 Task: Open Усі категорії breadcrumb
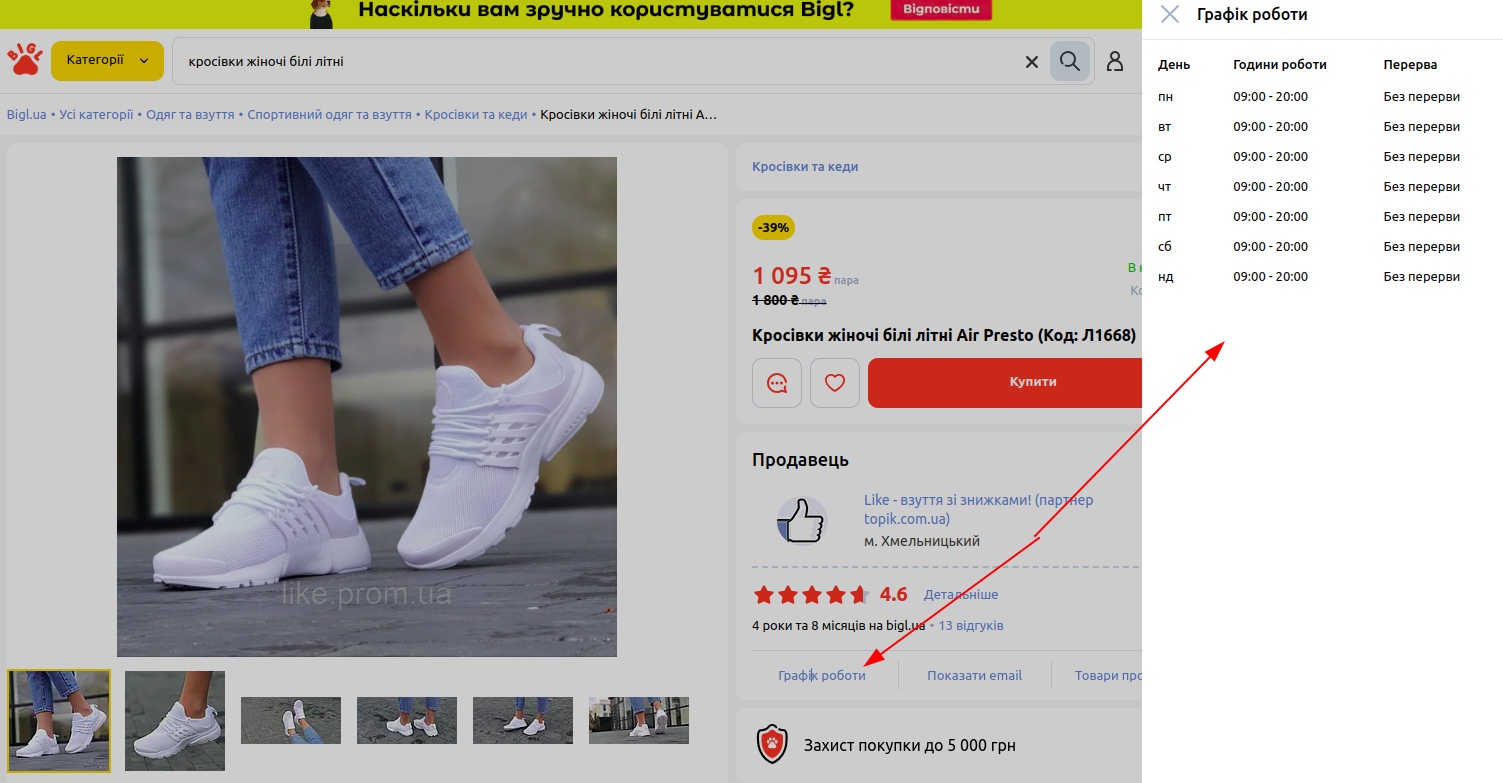click(96, 115)
